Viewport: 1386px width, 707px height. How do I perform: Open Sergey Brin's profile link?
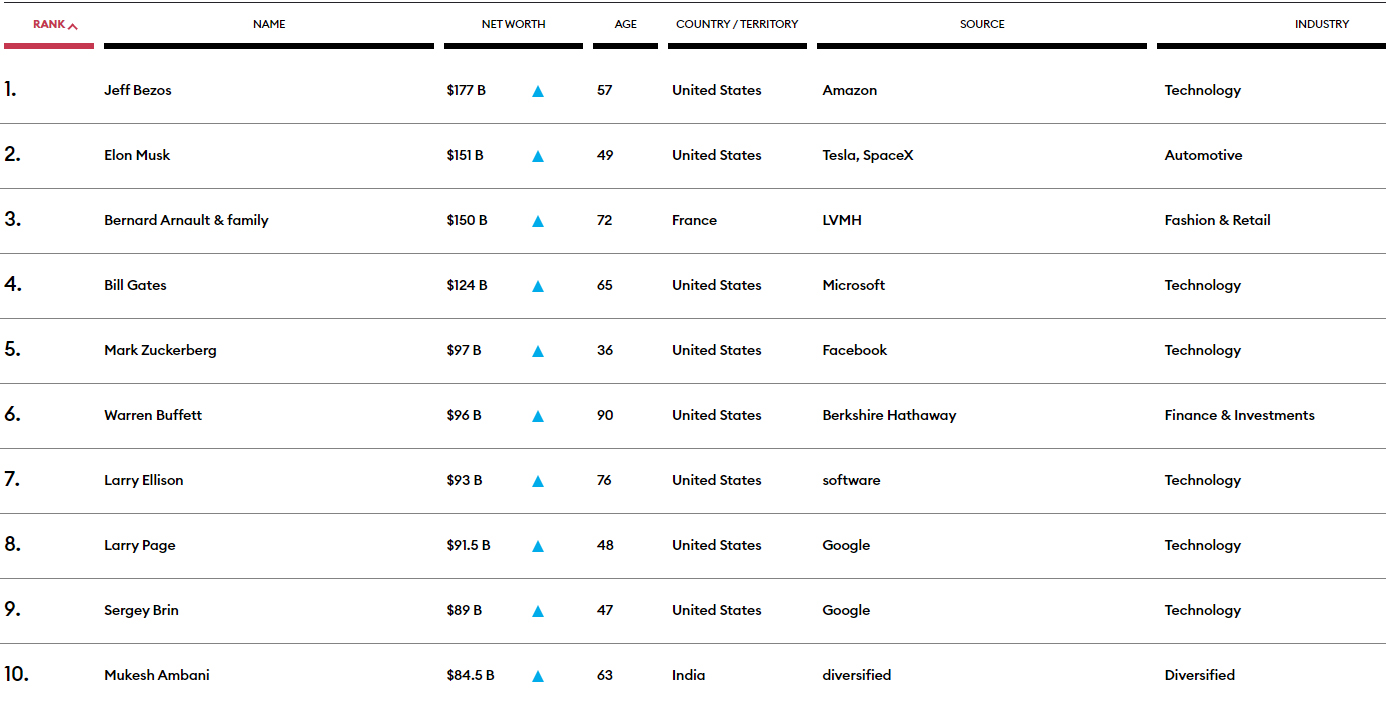click(141, 610)
